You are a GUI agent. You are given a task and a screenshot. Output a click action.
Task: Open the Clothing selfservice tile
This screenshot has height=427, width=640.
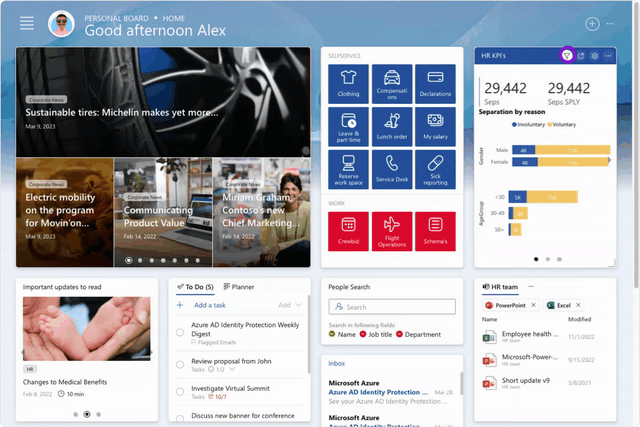(348, 84)
